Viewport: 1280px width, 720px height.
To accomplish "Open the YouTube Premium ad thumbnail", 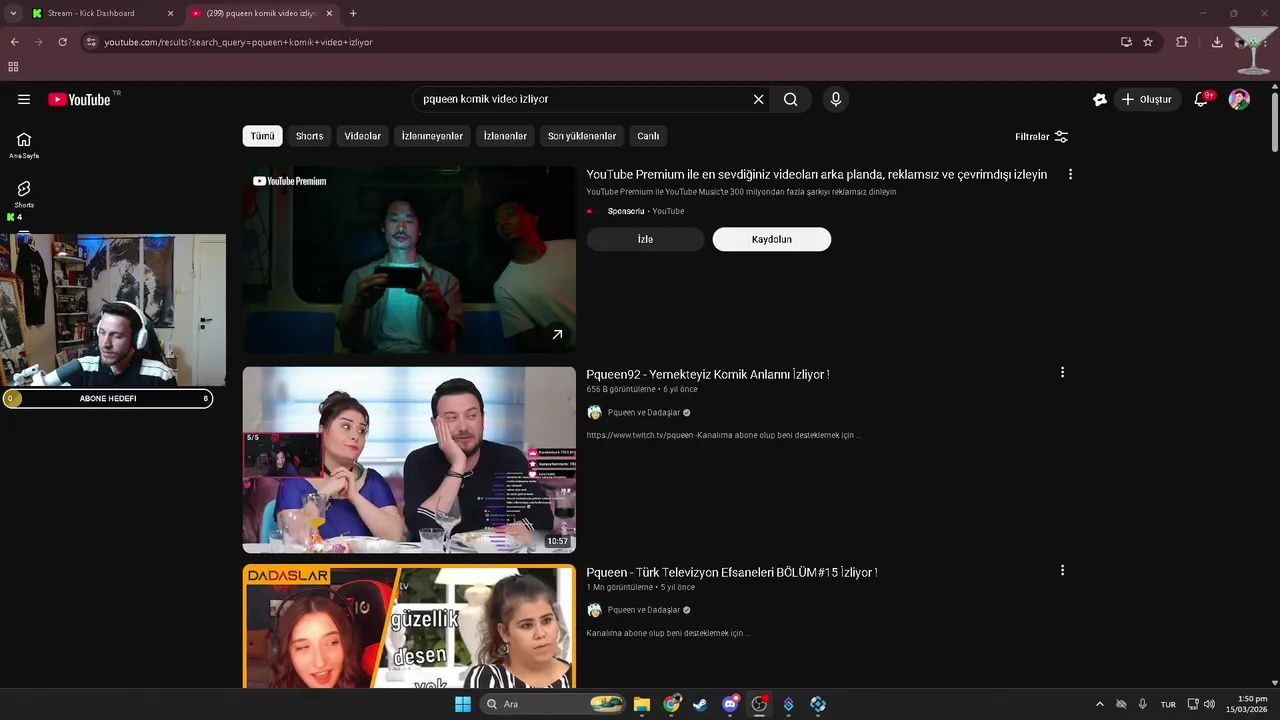I will [409, 259].
